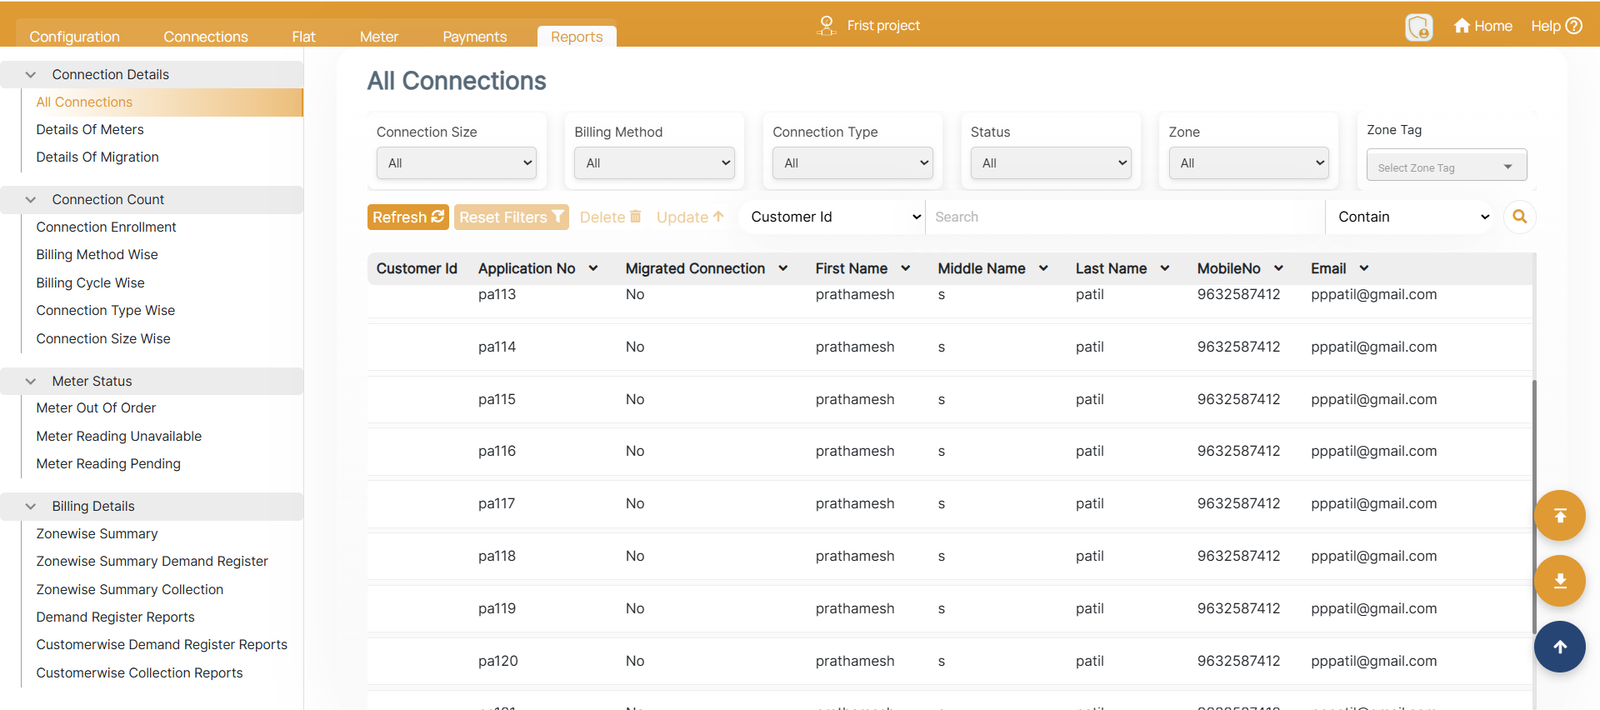Click Middle Name column sort arrow
Screen dimensions: 1600x710
tap(1043, 268)
